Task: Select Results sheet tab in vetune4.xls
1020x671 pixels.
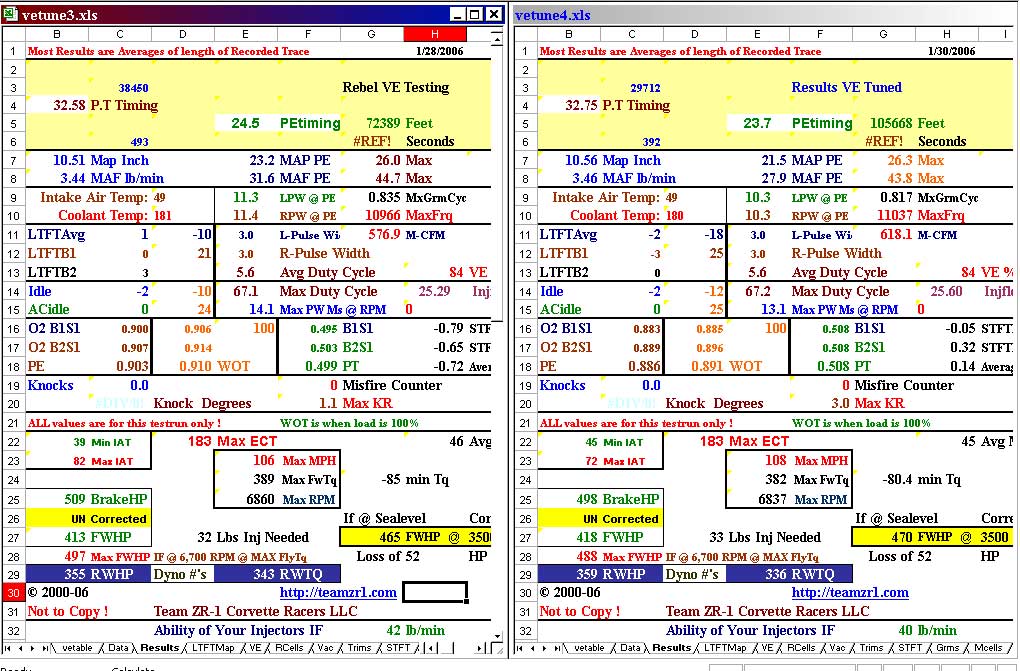Action: 671,648
